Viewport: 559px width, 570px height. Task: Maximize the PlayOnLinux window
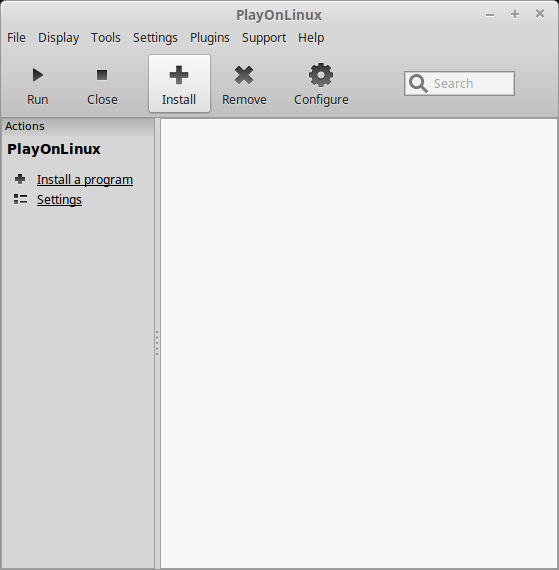pyautogui.click(x=515, y=14)
